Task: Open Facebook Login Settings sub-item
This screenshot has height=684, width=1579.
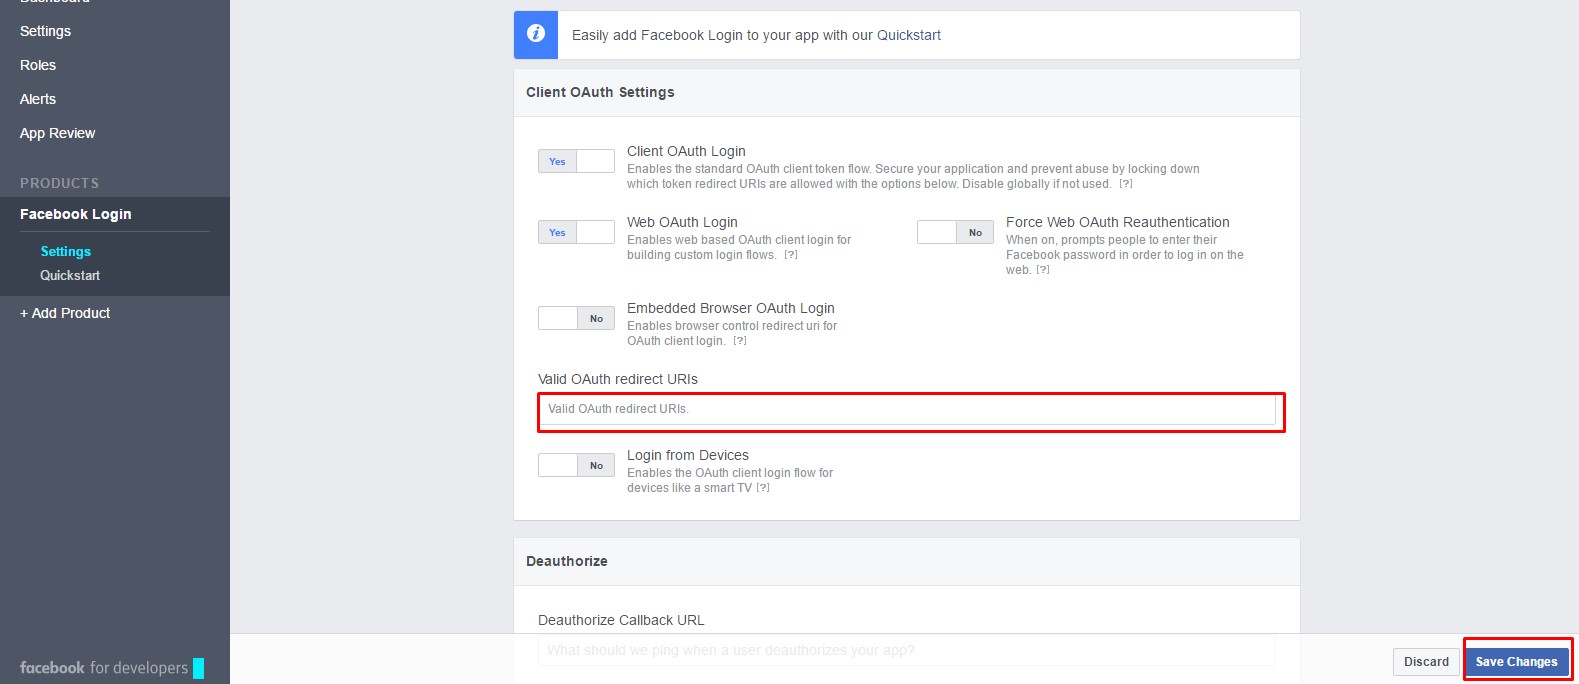Action: pyautogui.click(x=65, y=251)
